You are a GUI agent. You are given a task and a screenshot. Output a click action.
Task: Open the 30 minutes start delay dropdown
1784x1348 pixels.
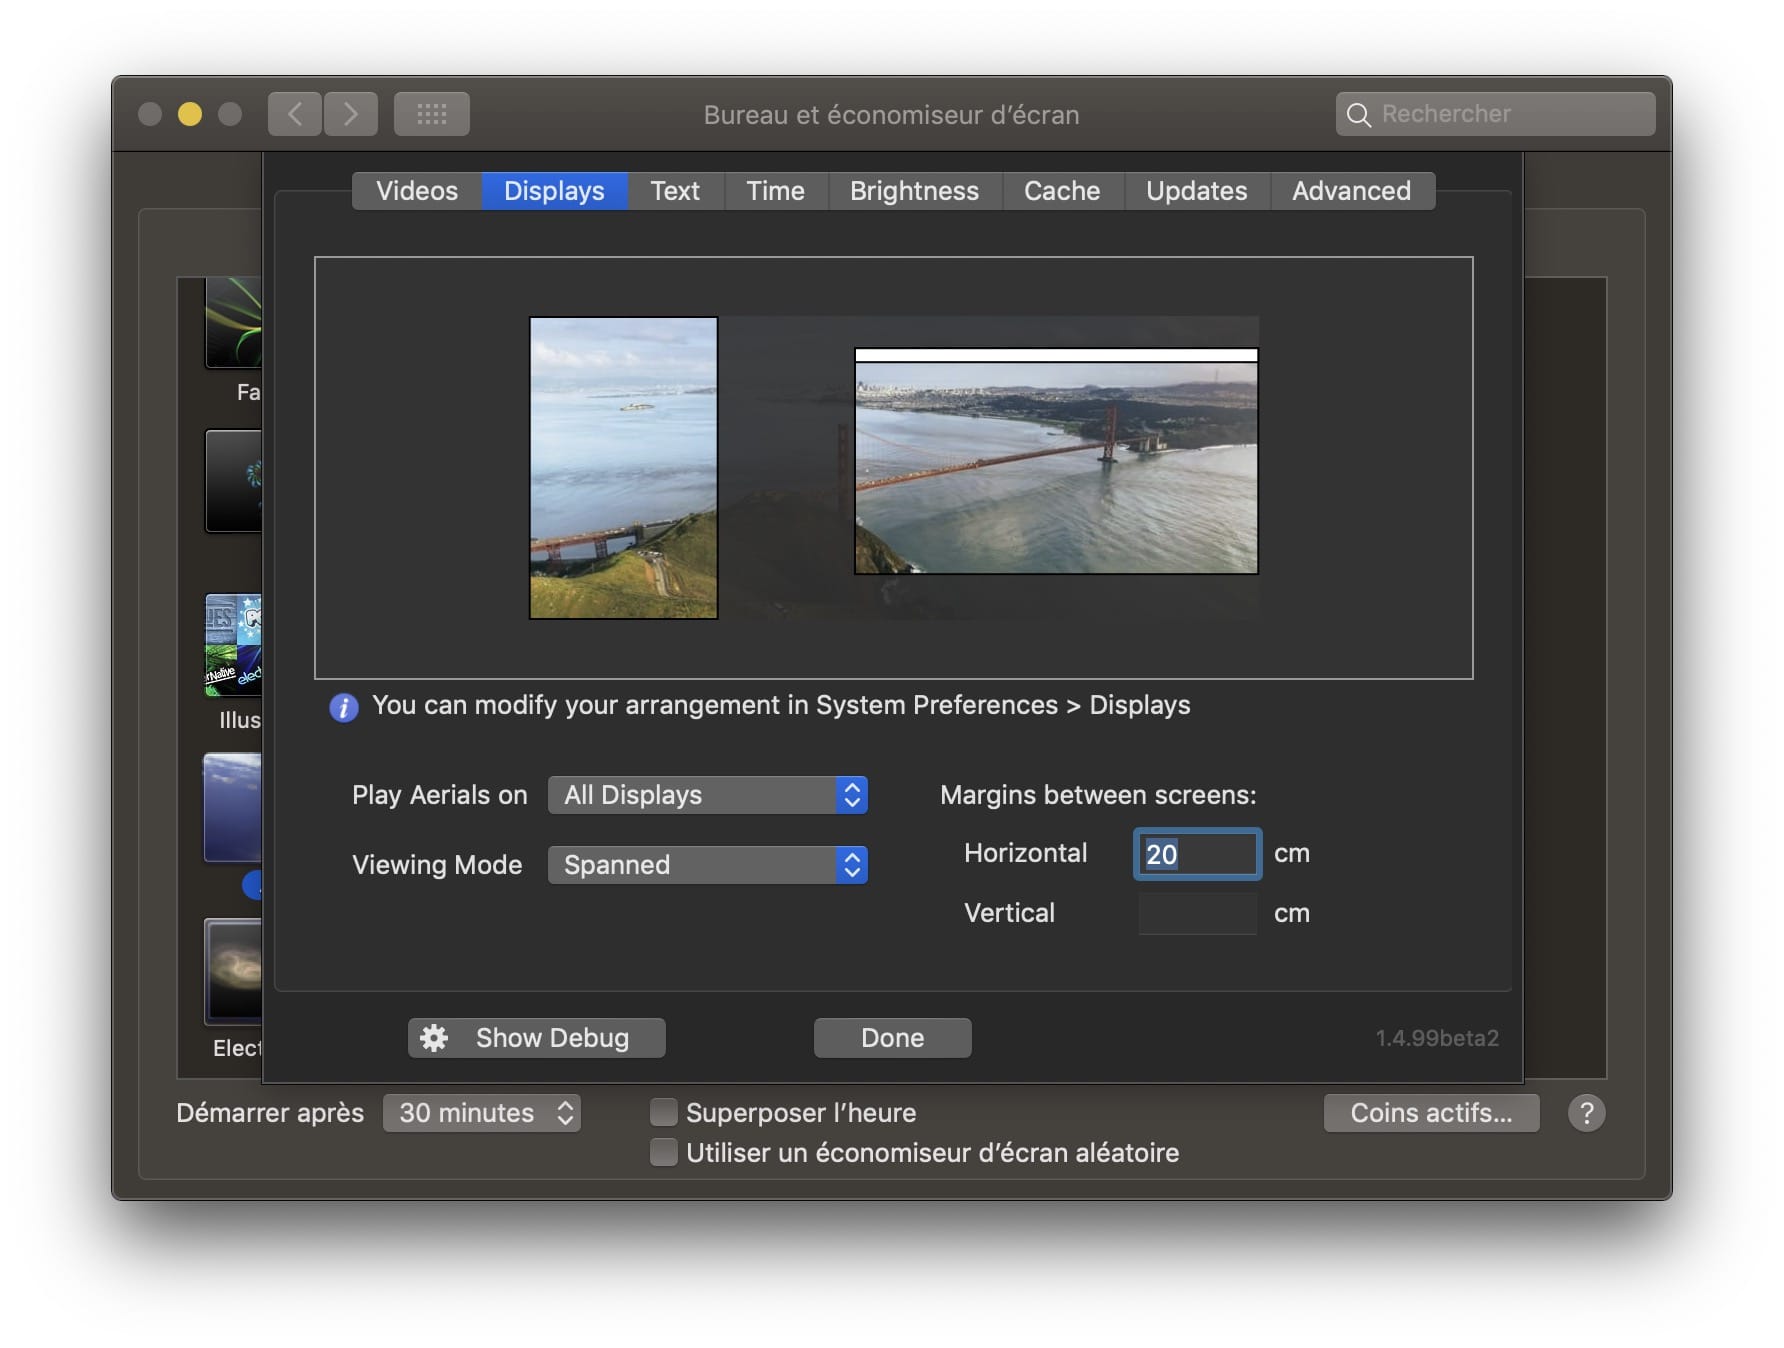pyautogui.click(x=482, y=1113)
